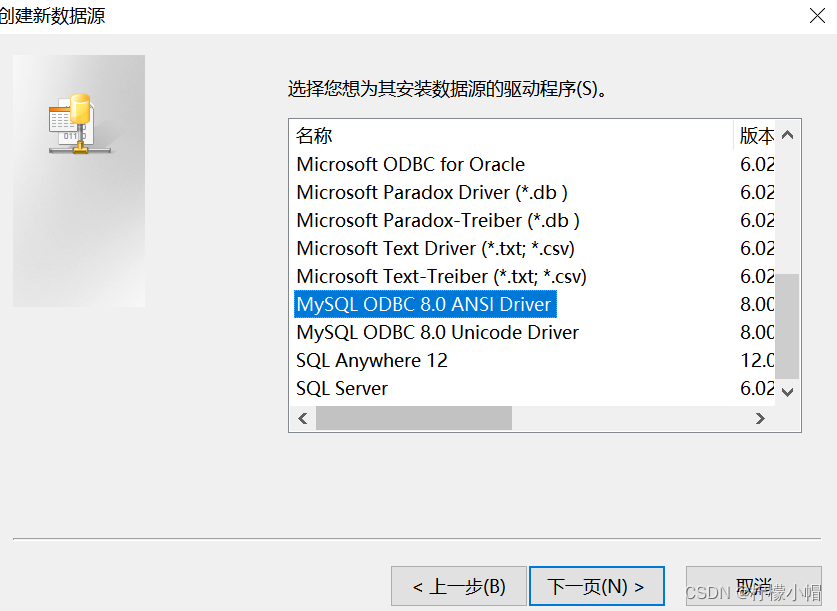Select Microsoft Paradox-Treiber (*.db ) row

(438, 220)
